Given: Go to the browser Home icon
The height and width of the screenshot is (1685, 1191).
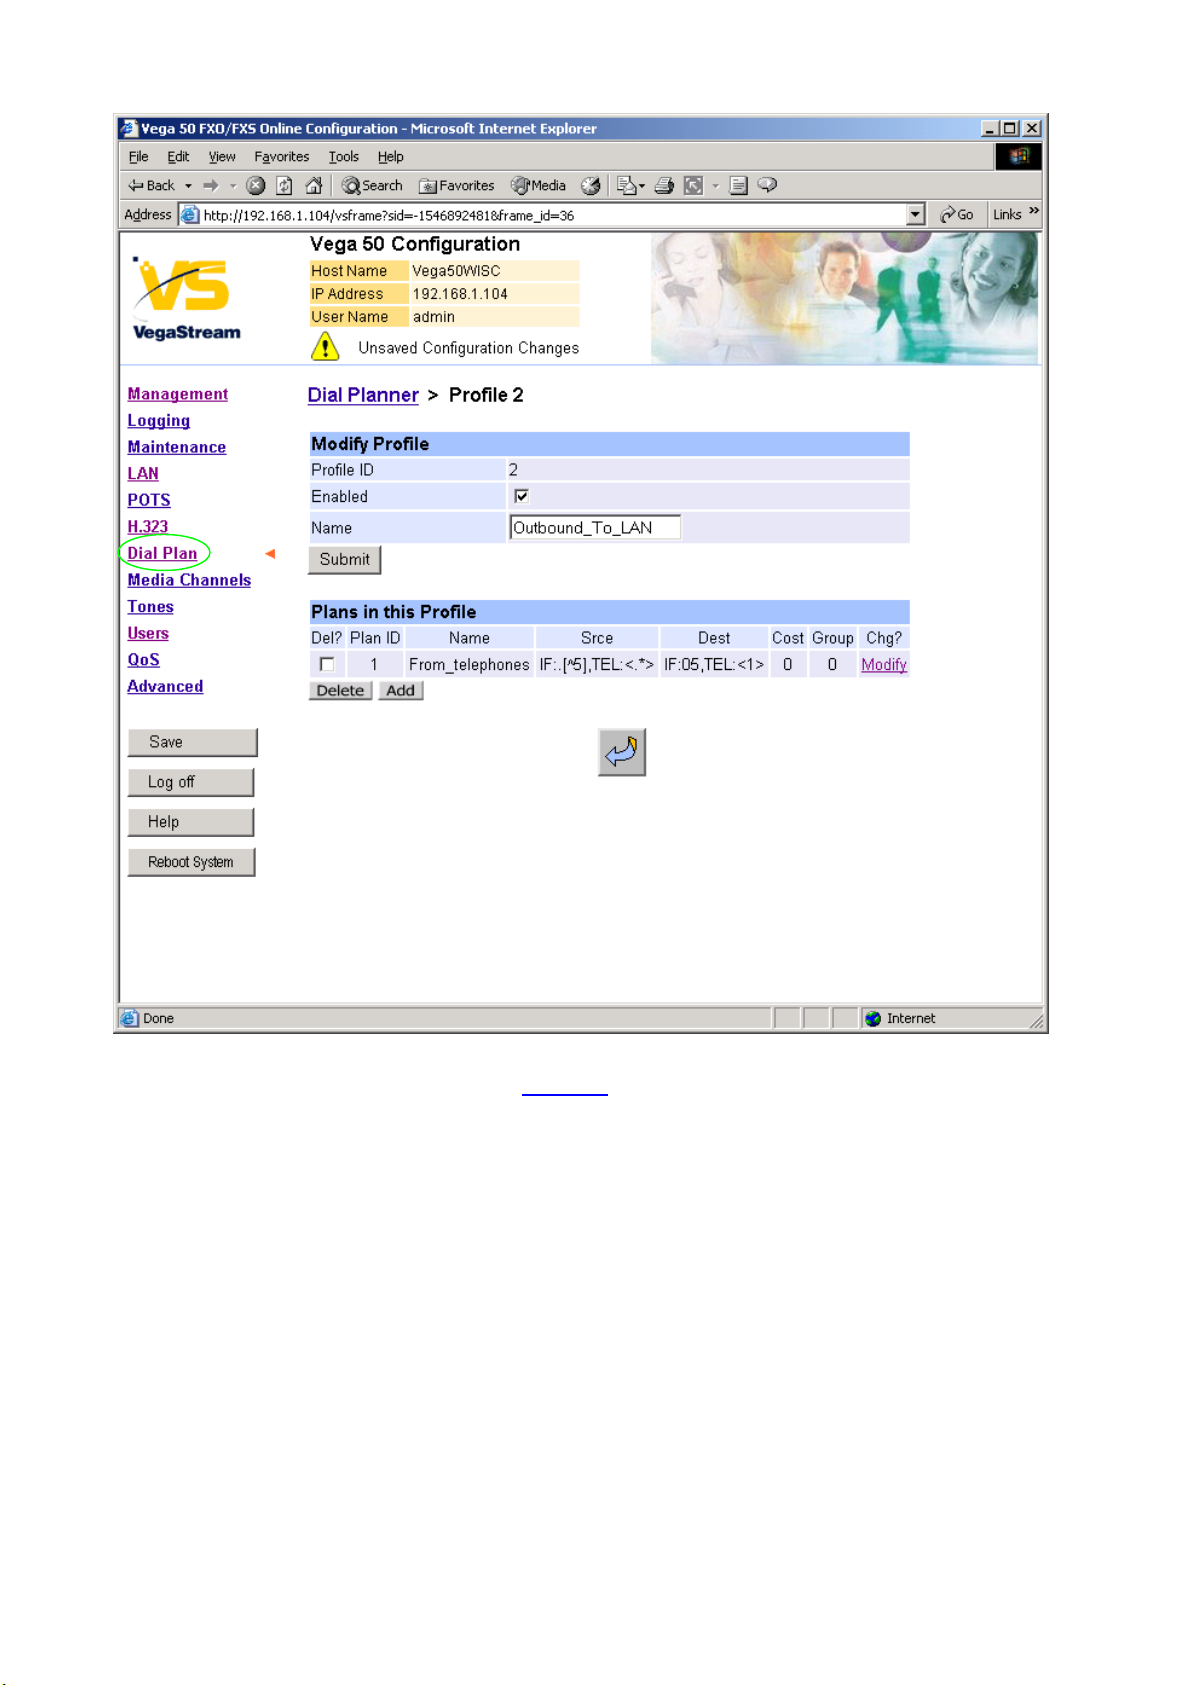Looking at the screenshot, I should coord(314,185).
